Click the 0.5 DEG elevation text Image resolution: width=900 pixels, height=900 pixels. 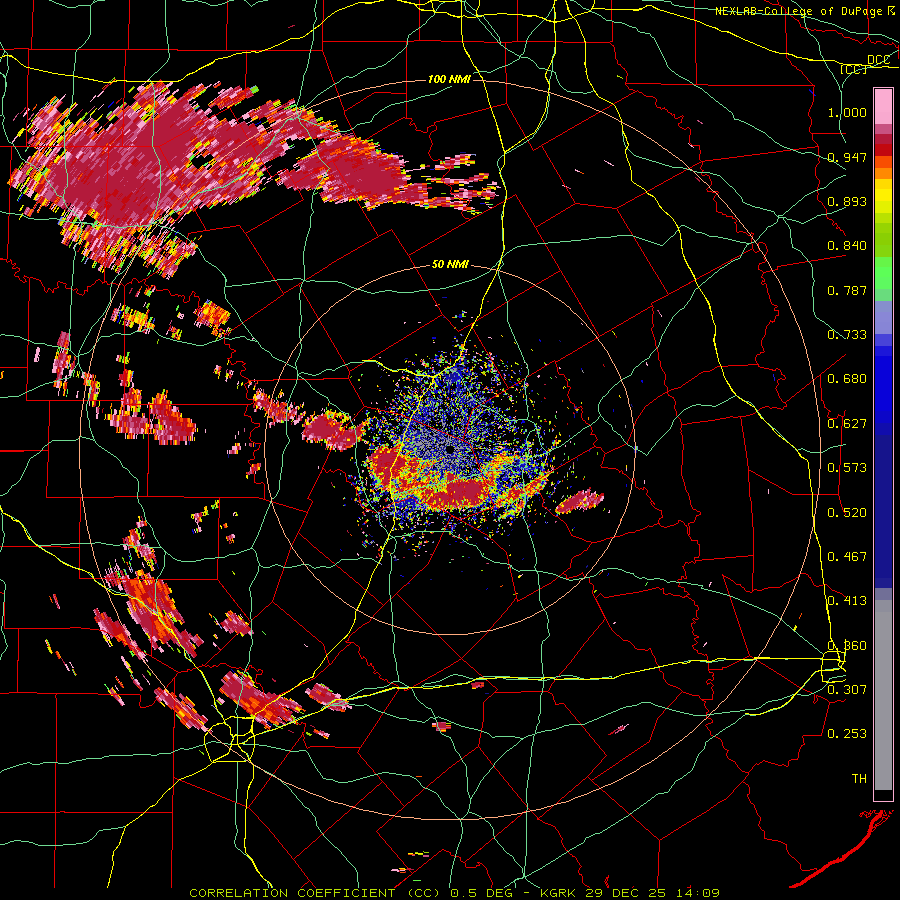(481, 893)
